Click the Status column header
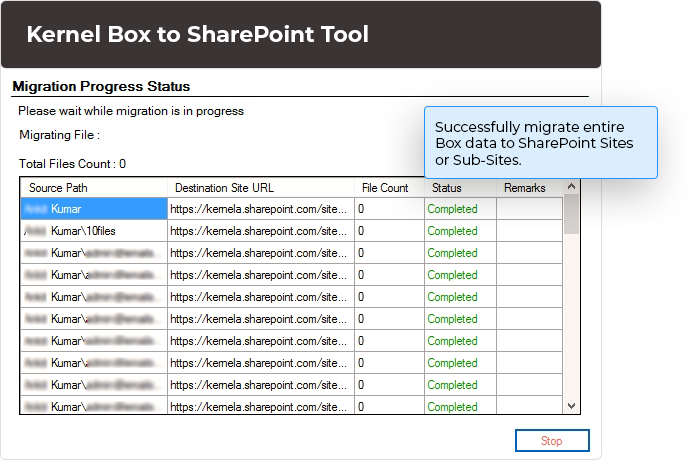 point(460,188)
